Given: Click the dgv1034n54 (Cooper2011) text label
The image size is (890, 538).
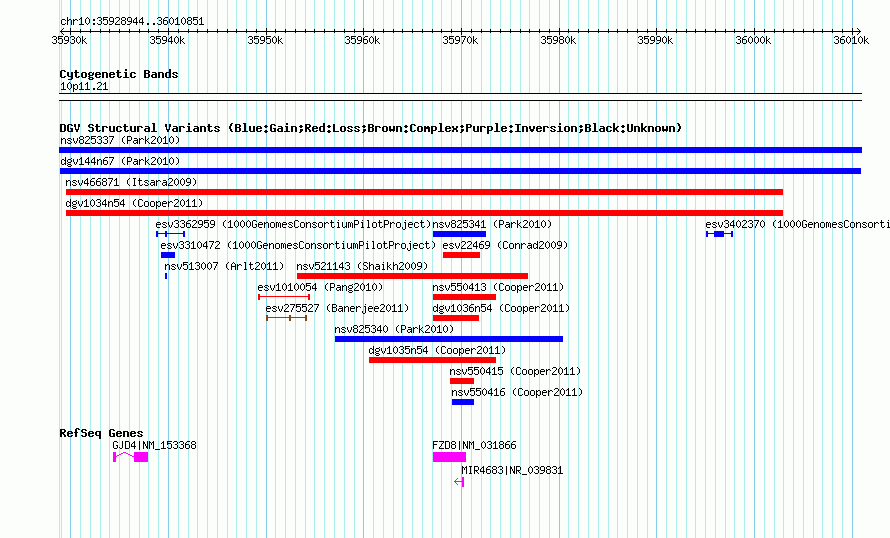Looking at the screenshot, I should 134,203.
